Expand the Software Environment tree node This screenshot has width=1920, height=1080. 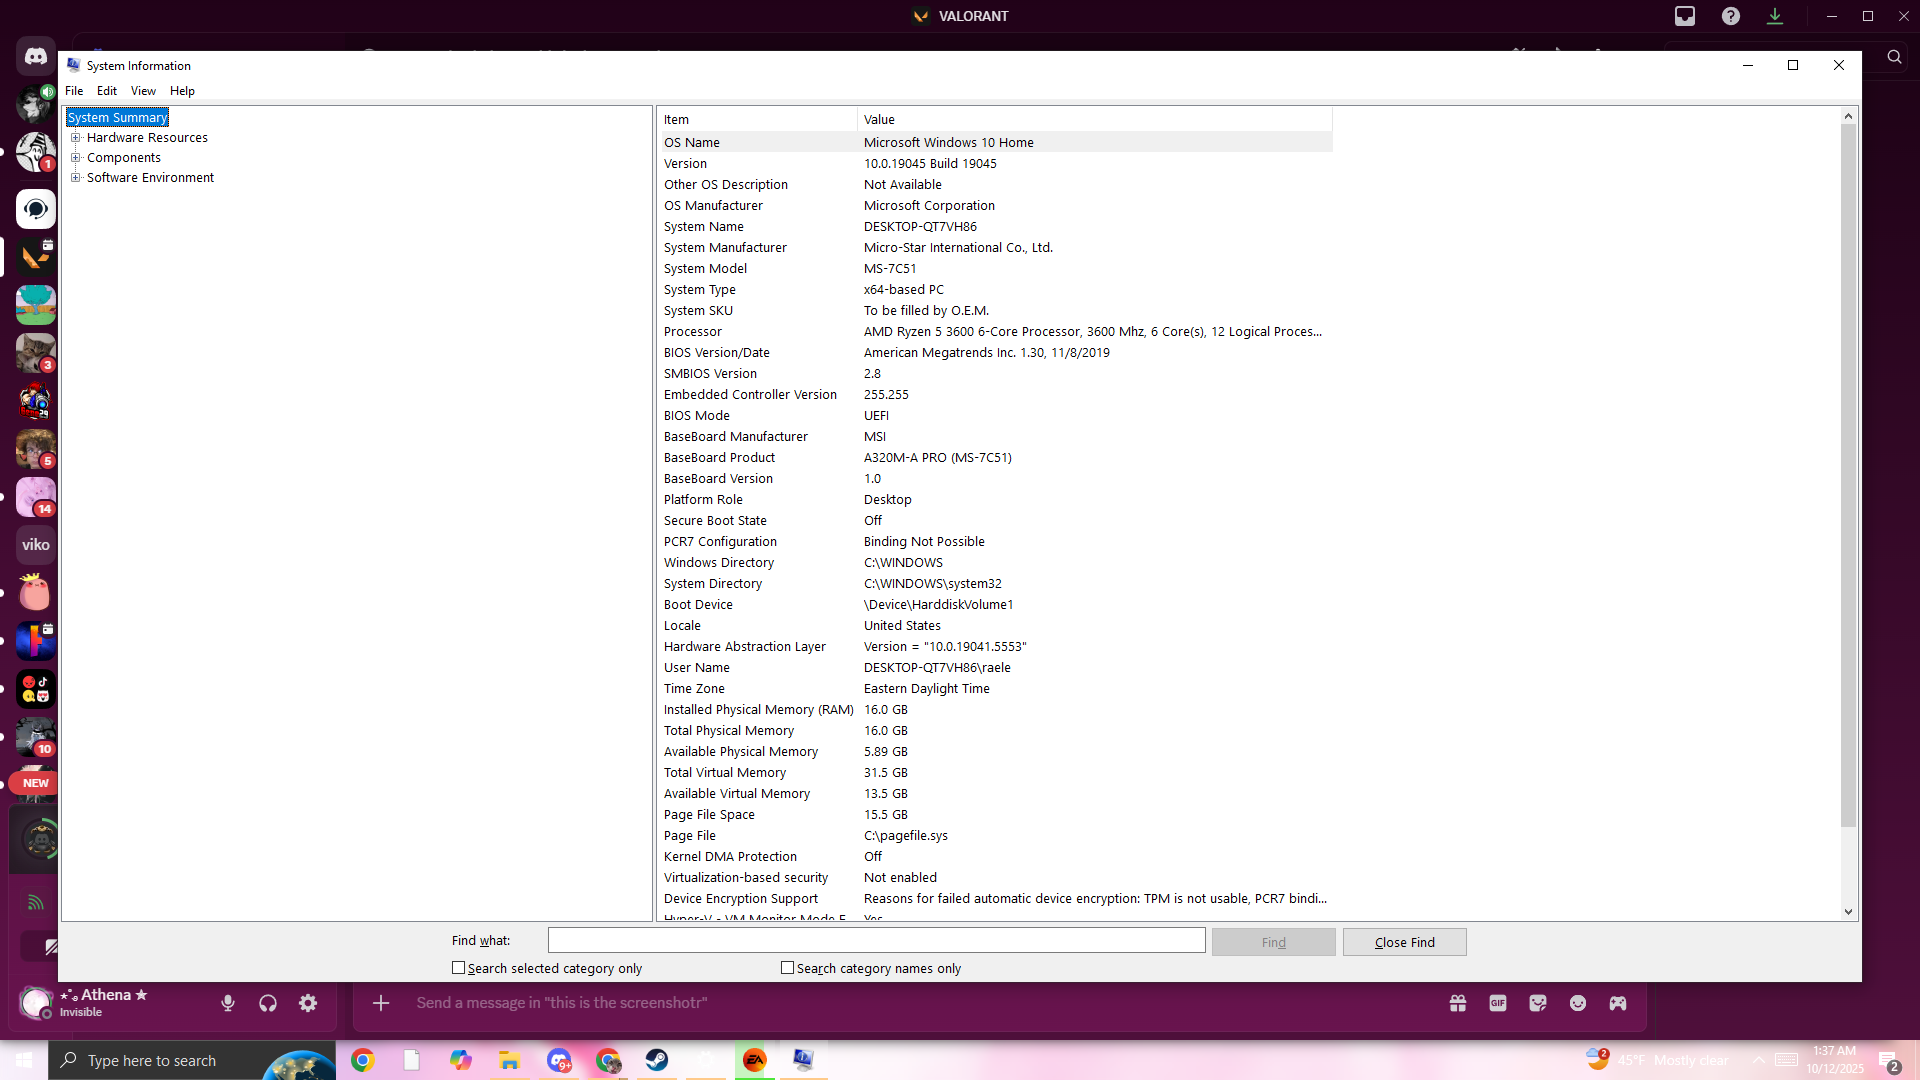point(76,178)
